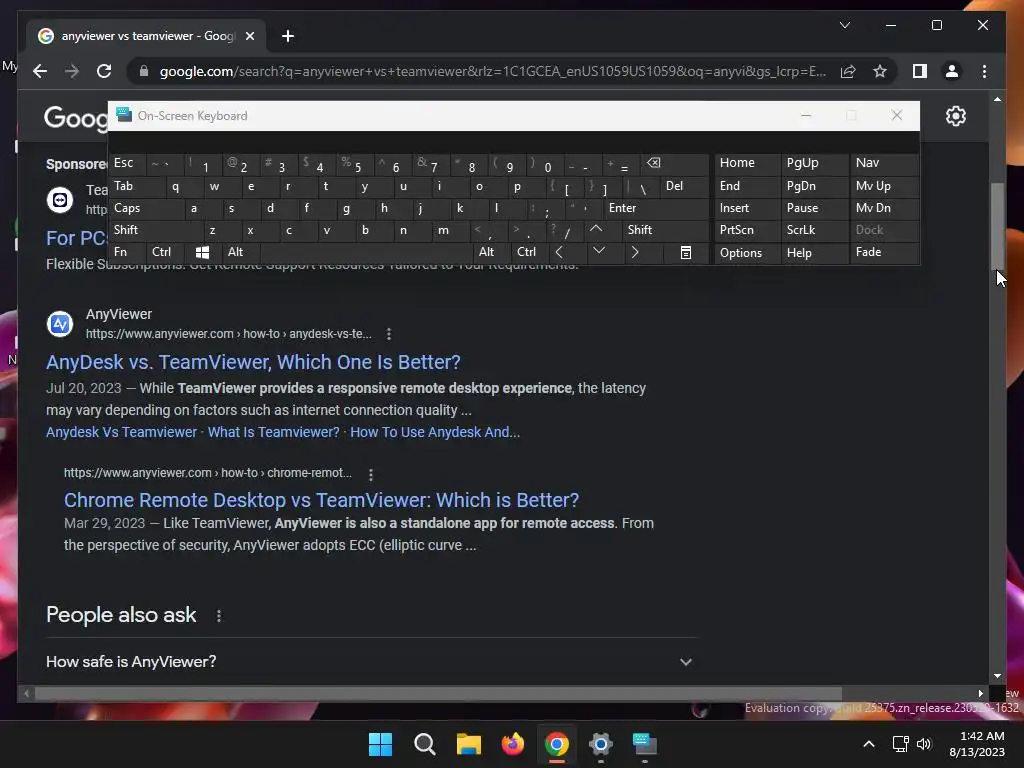Toggle the left Shift key

click(155, 230)
